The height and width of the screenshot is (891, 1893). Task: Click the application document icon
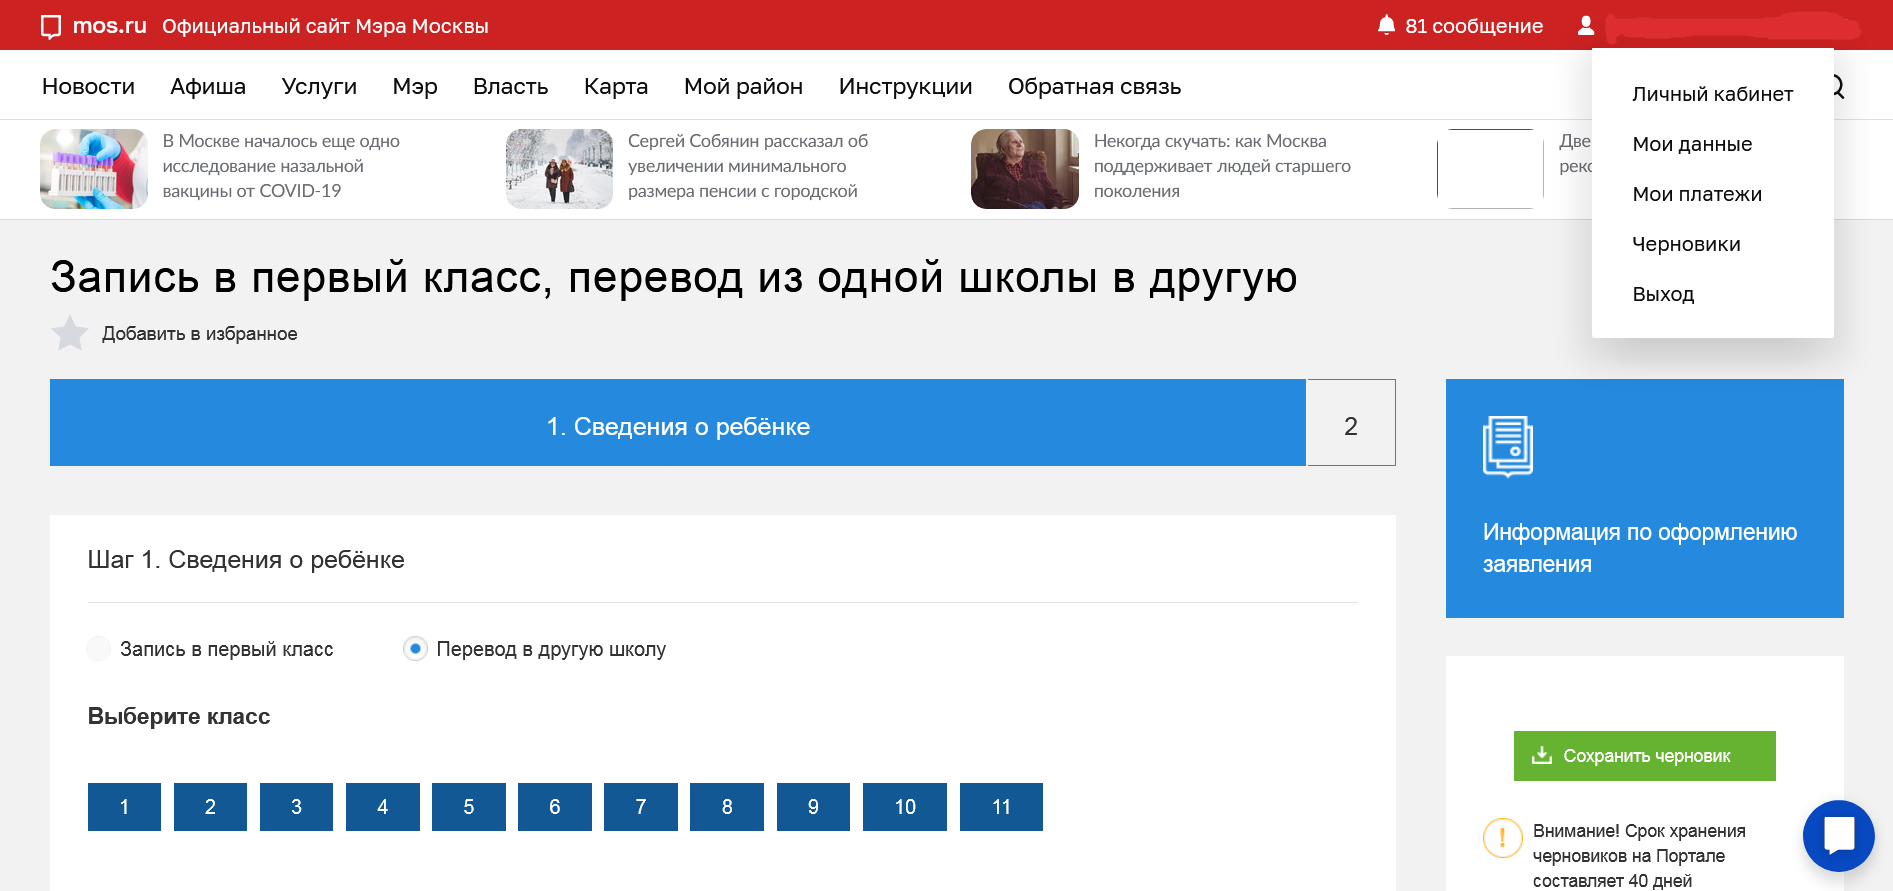[1507, 446]
